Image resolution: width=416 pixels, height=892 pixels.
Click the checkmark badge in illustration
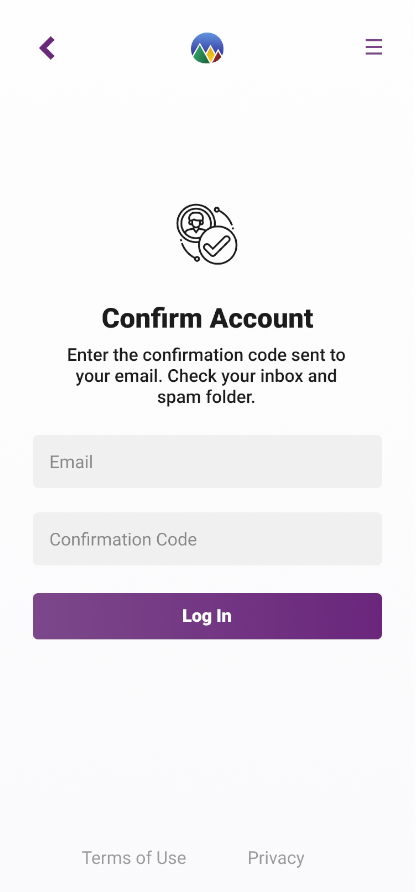point(218,245)
